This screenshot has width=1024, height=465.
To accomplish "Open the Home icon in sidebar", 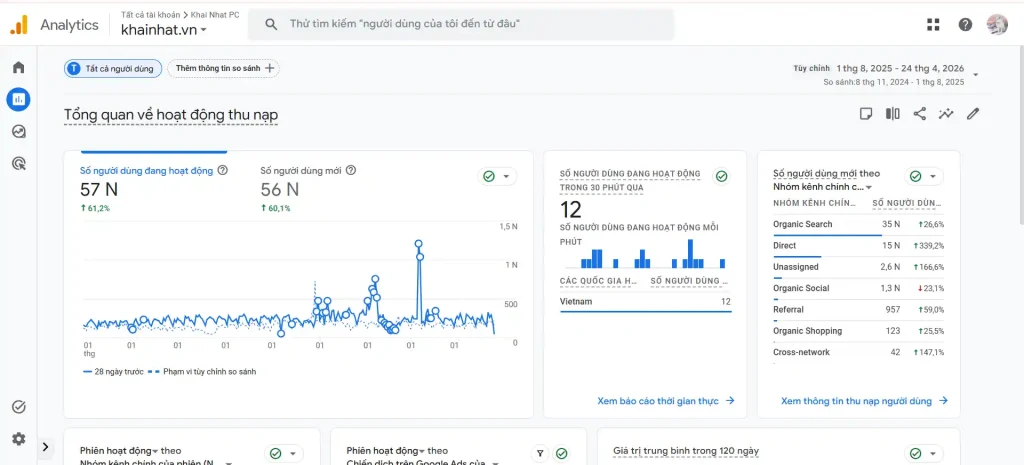I will tap(18, 67).
